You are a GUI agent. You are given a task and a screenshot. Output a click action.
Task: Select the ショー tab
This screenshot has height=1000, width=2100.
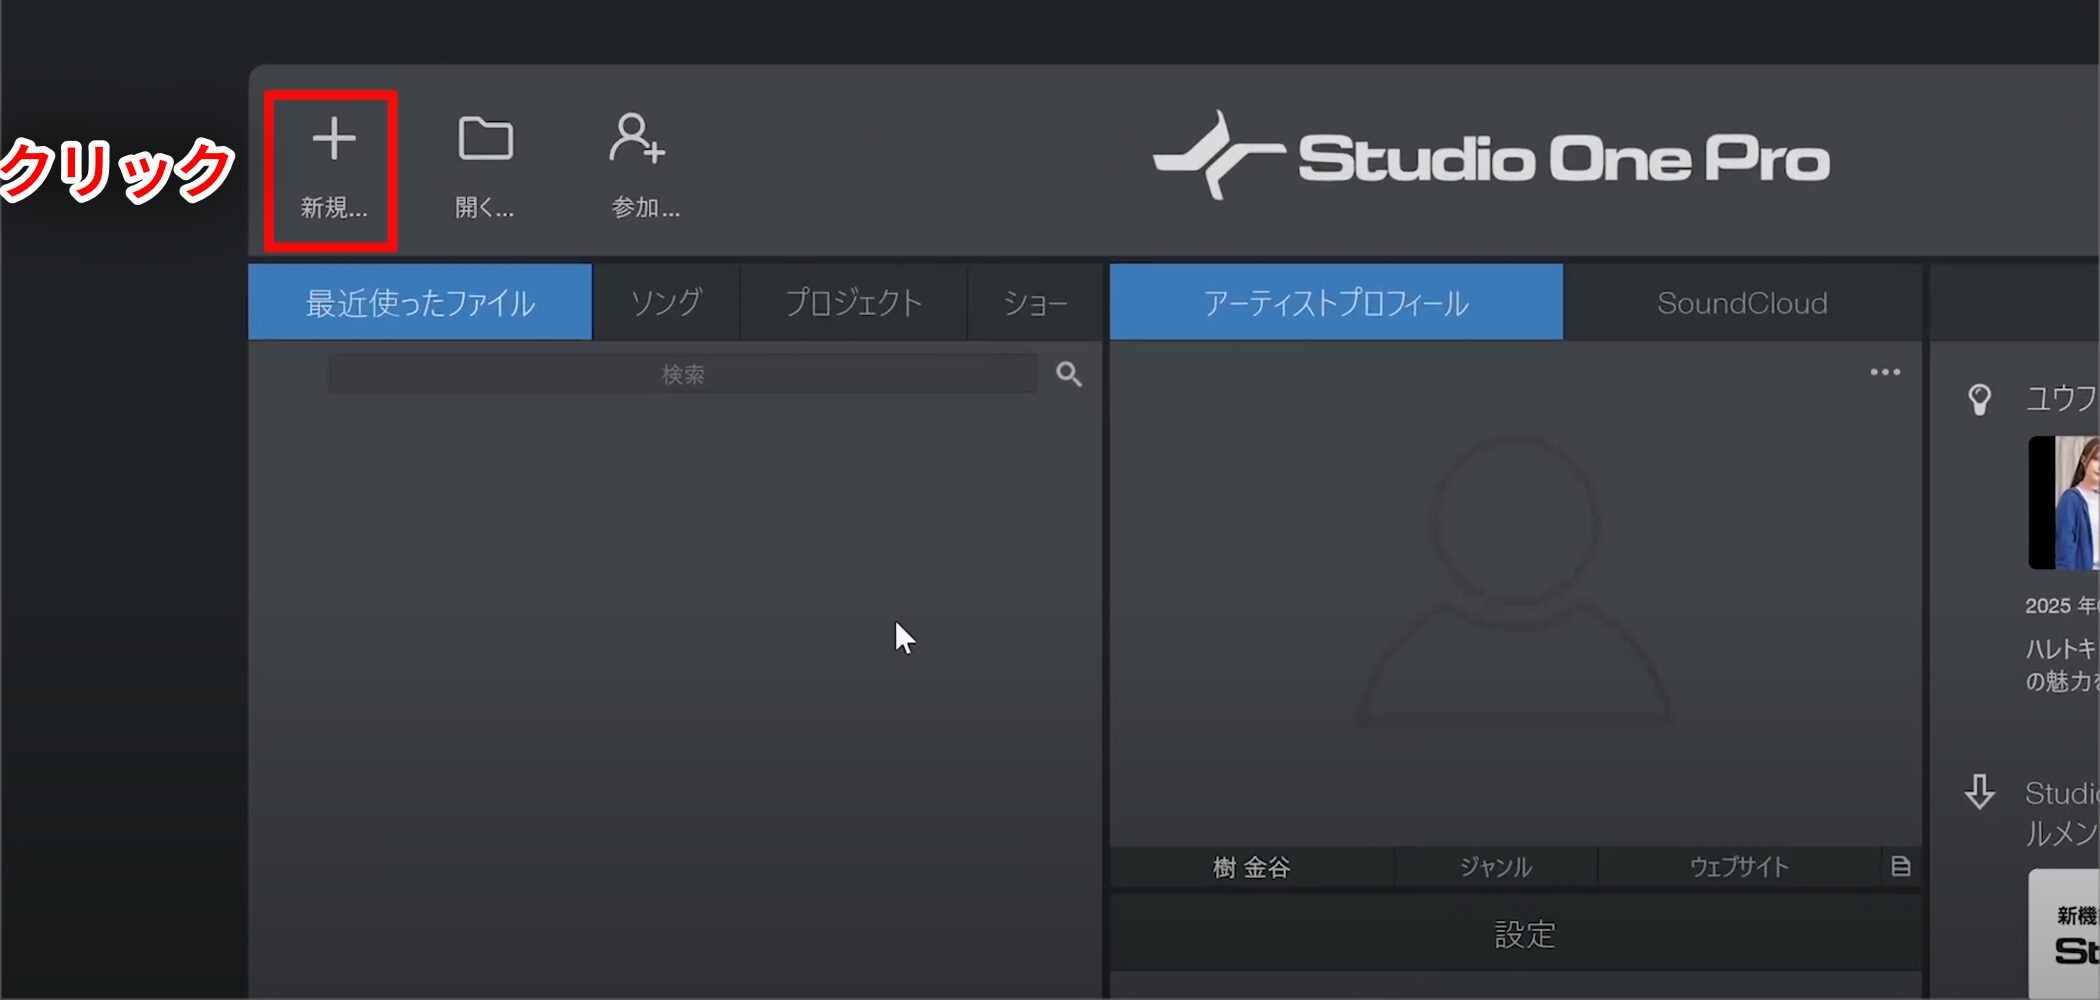[1035, 303]
